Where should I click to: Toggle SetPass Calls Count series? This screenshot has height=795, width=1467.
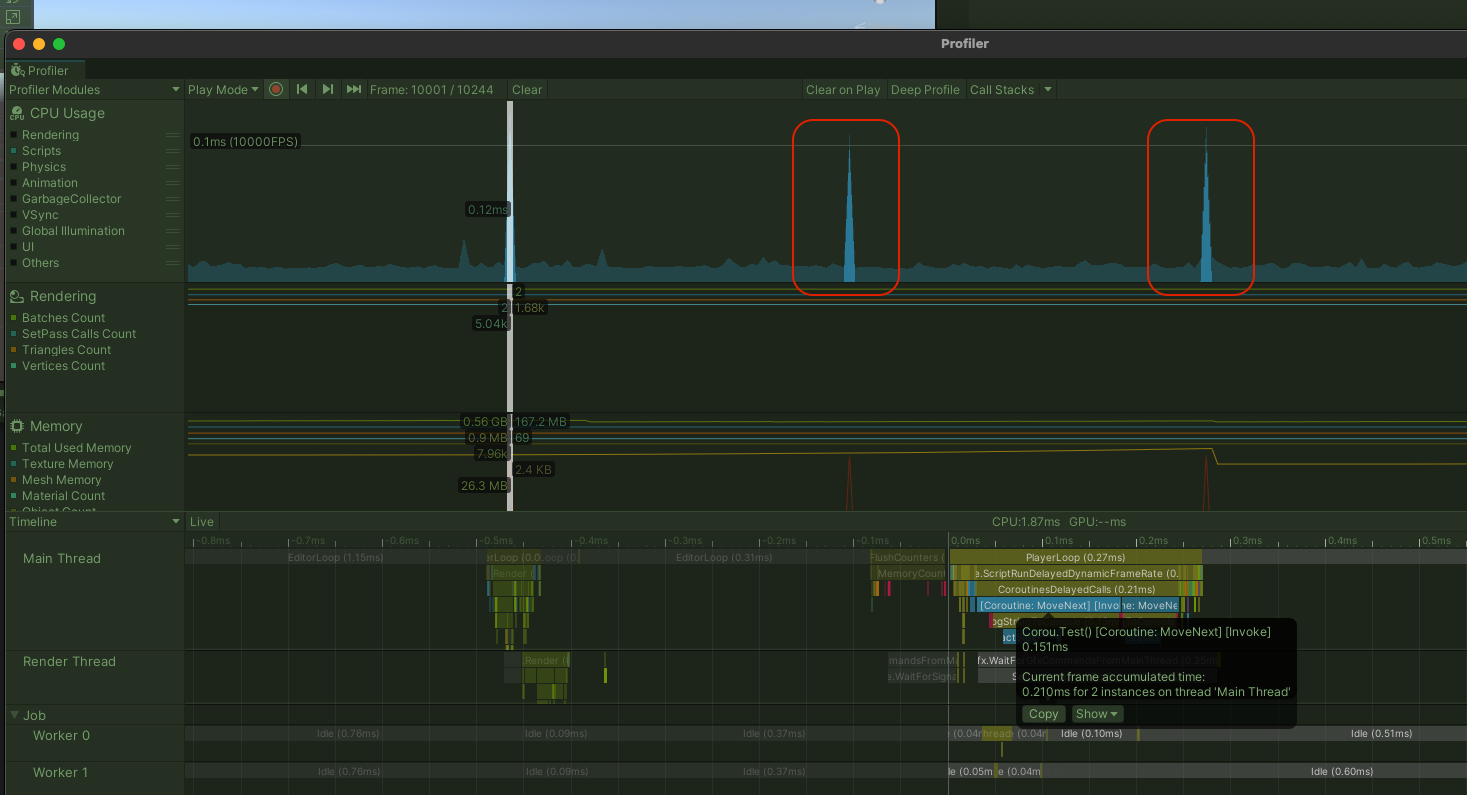click(x=14, y=334)
